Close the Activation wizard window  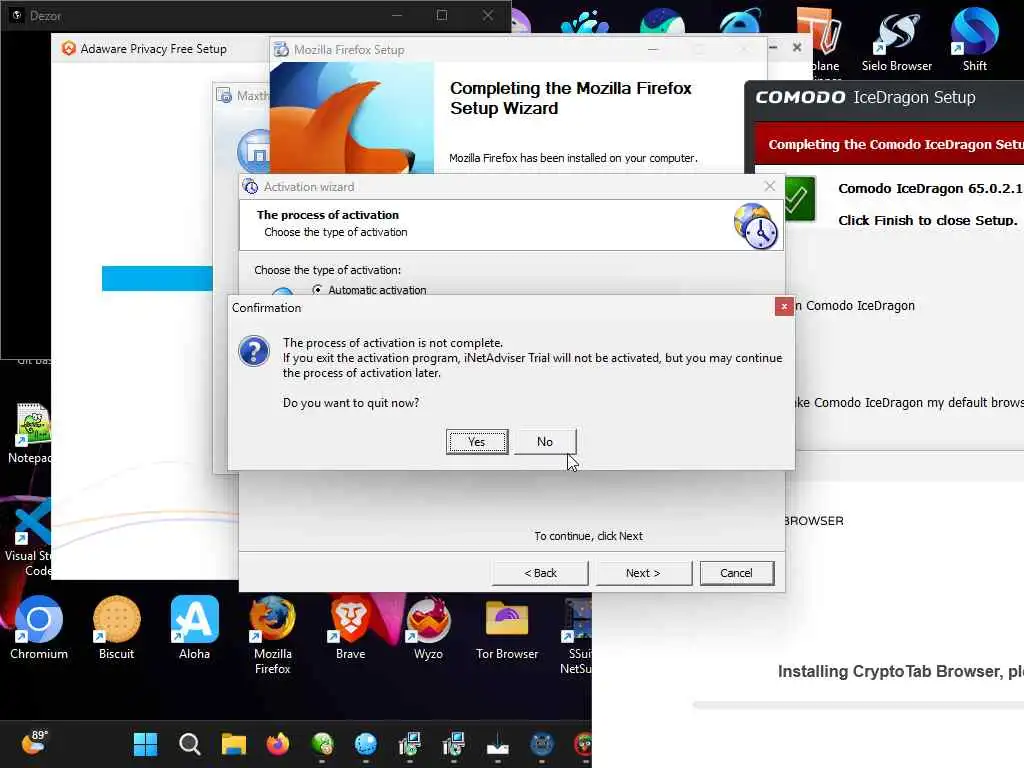pyautogui.click(x=770, y=186)
